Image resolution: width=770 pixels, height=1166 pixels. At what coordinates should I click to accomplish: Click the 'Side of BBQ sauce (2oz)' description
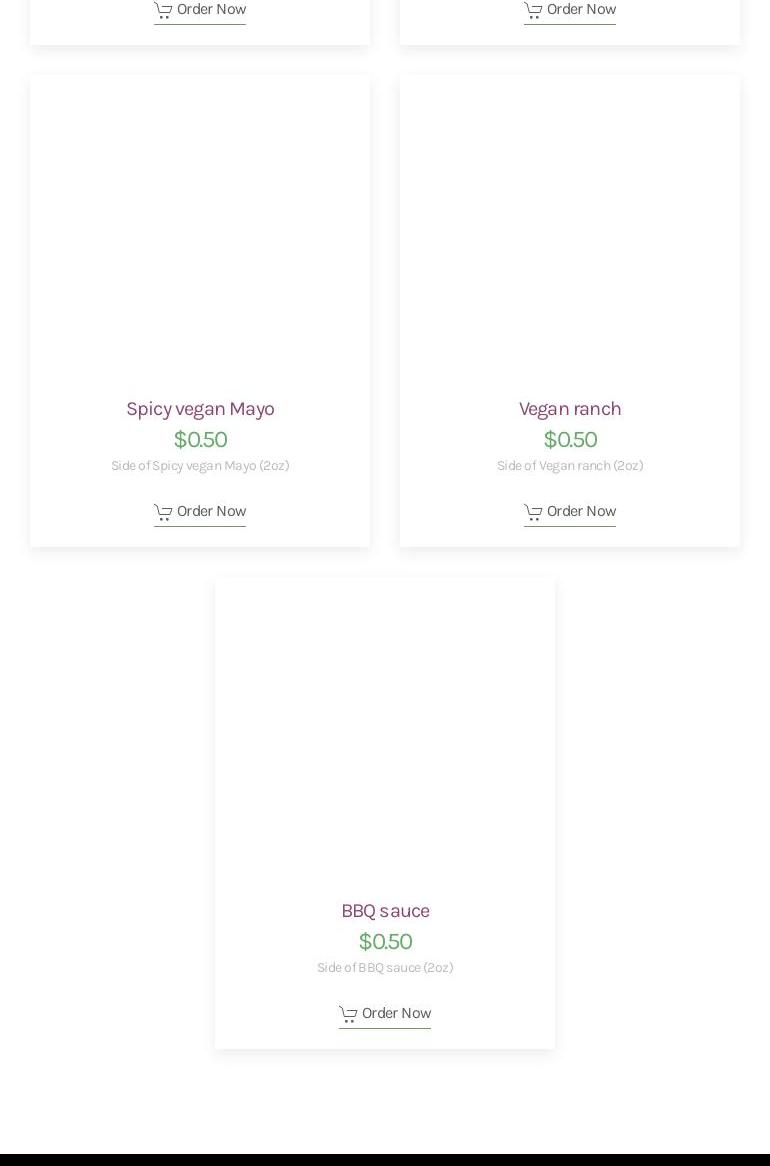pos(385,968)
